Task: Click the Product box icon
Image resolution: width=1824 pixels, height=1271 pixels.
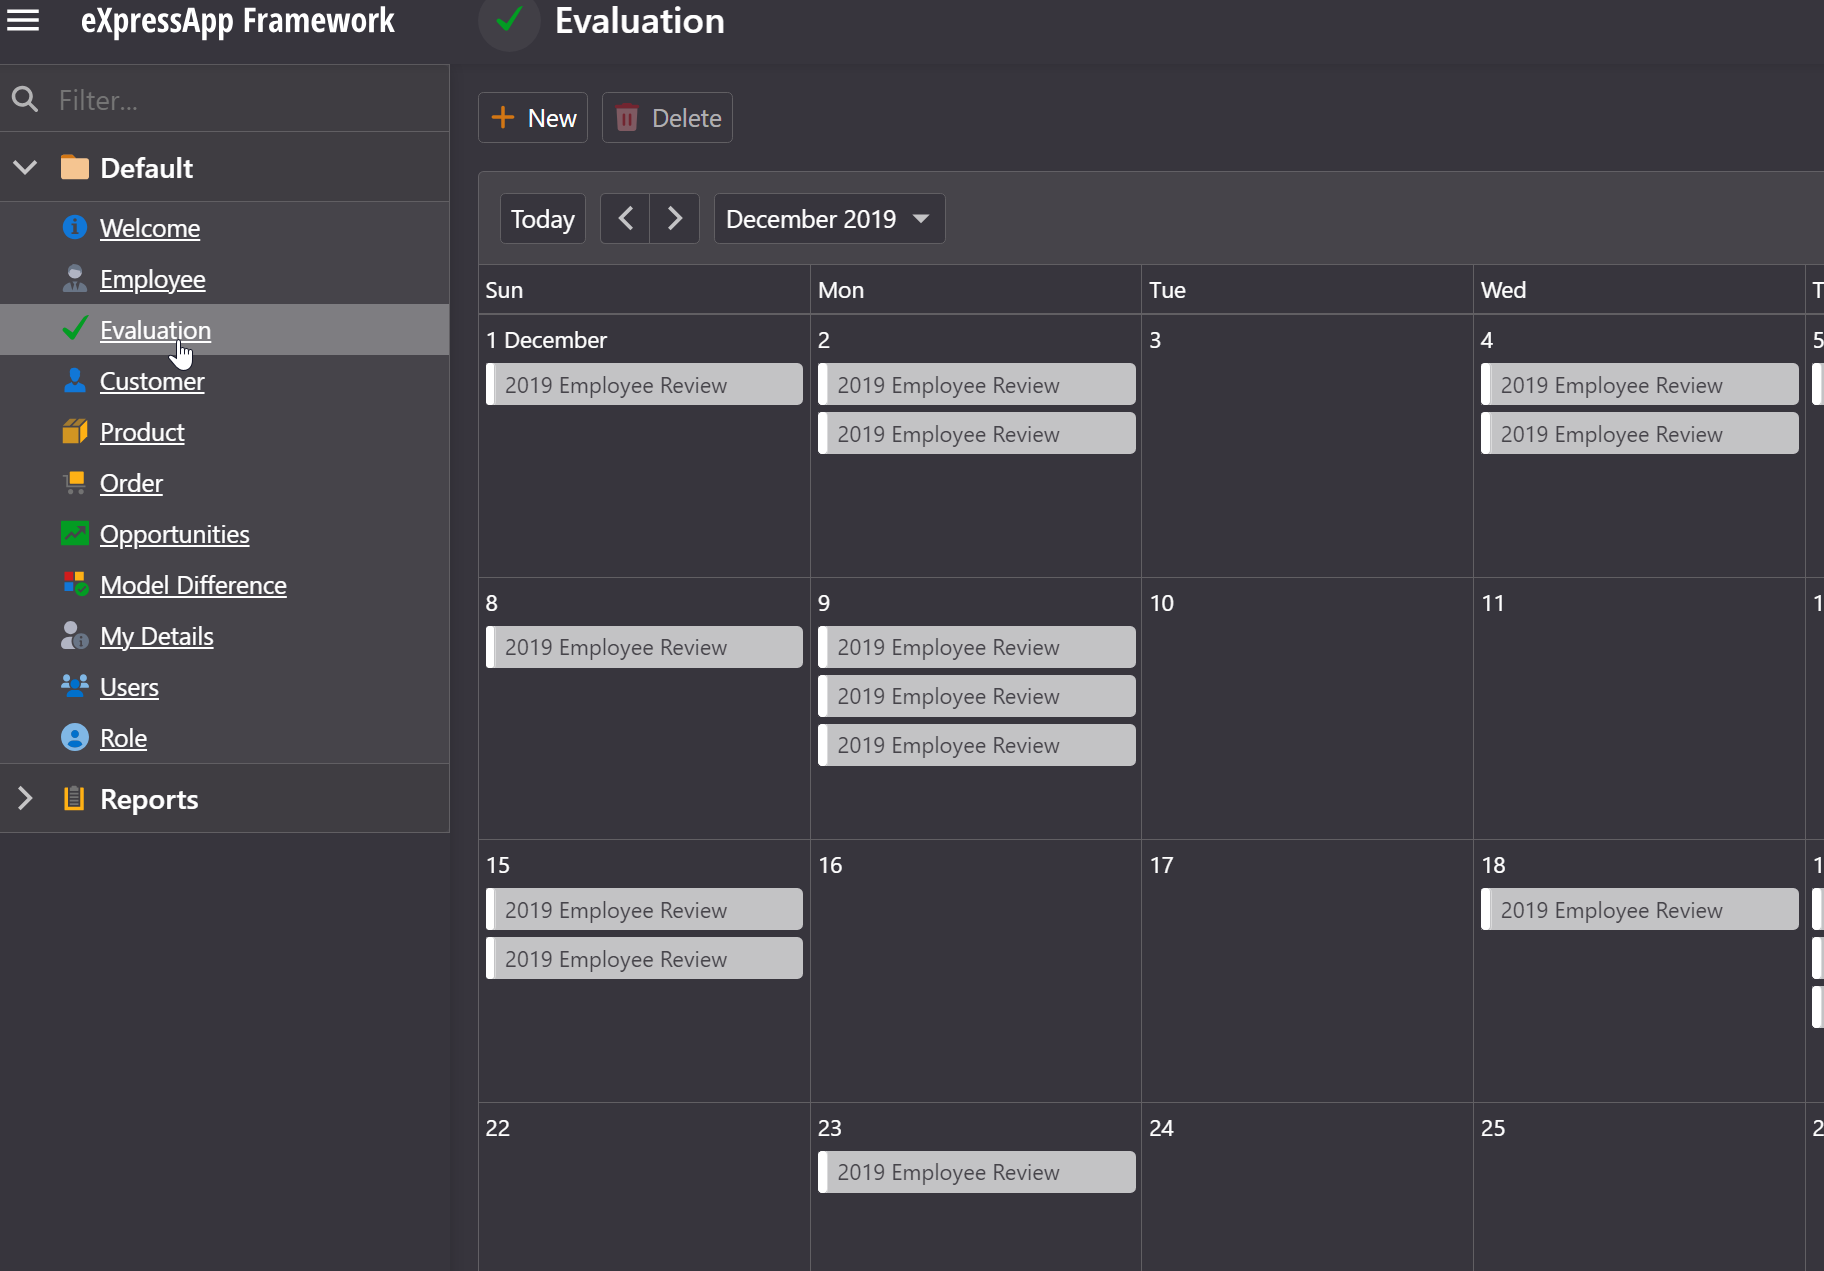Action: click(x=75, y=431)
